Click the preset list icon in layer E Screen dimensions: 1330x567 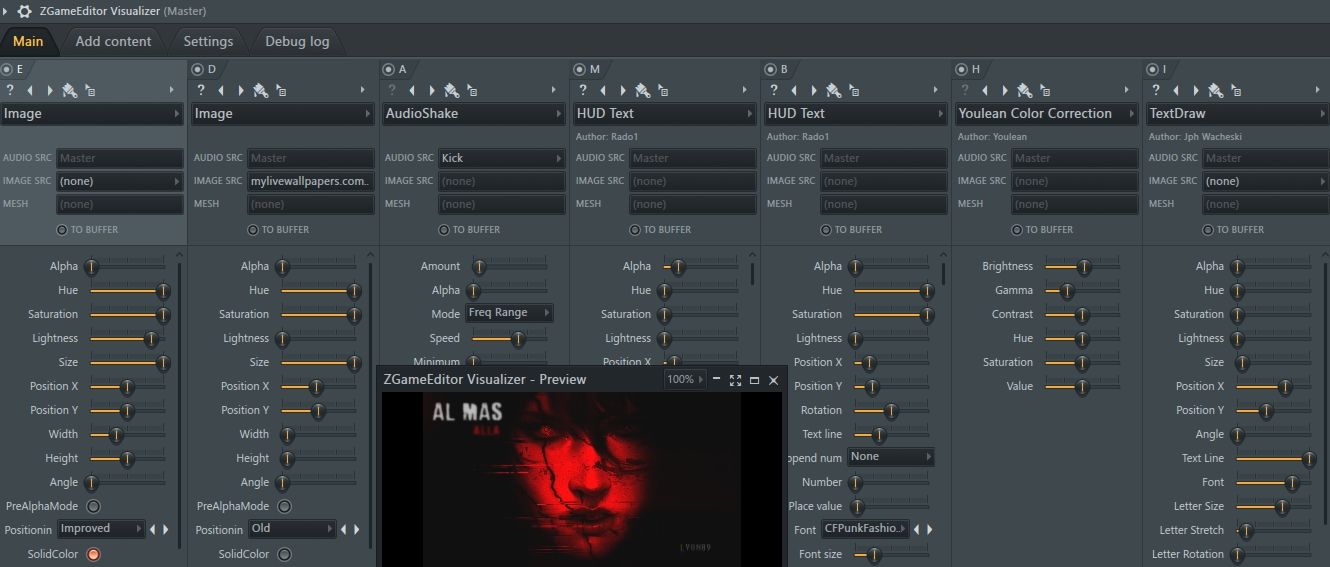(x=90, y=91)
